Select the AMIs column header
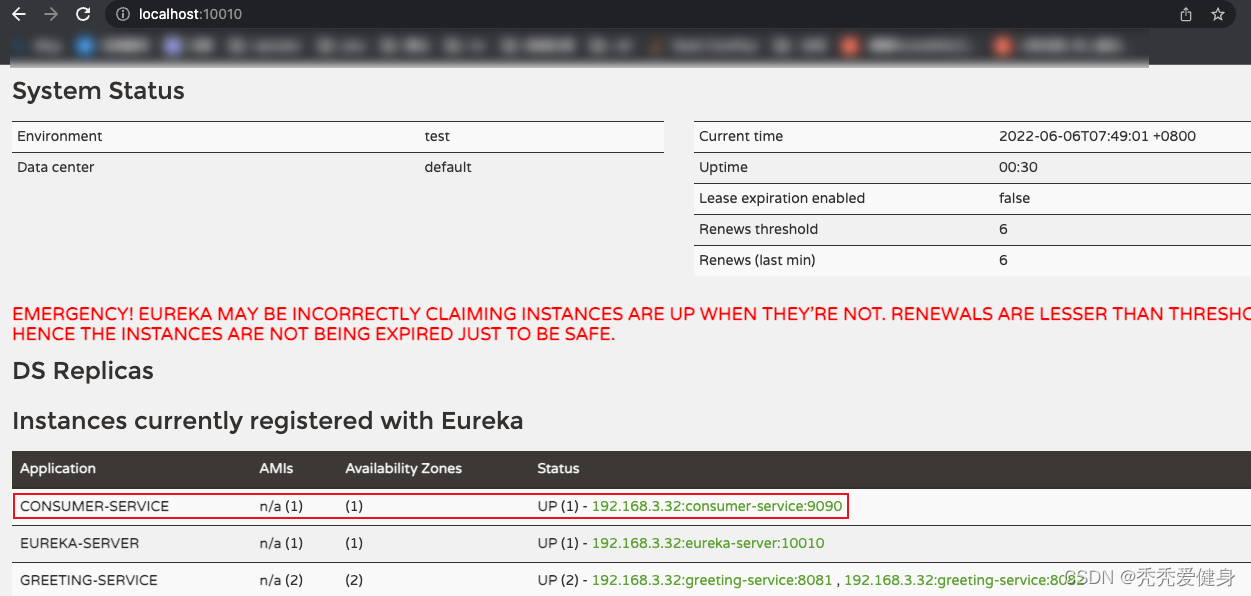1251x596 pixels. (x=277, y=468)
